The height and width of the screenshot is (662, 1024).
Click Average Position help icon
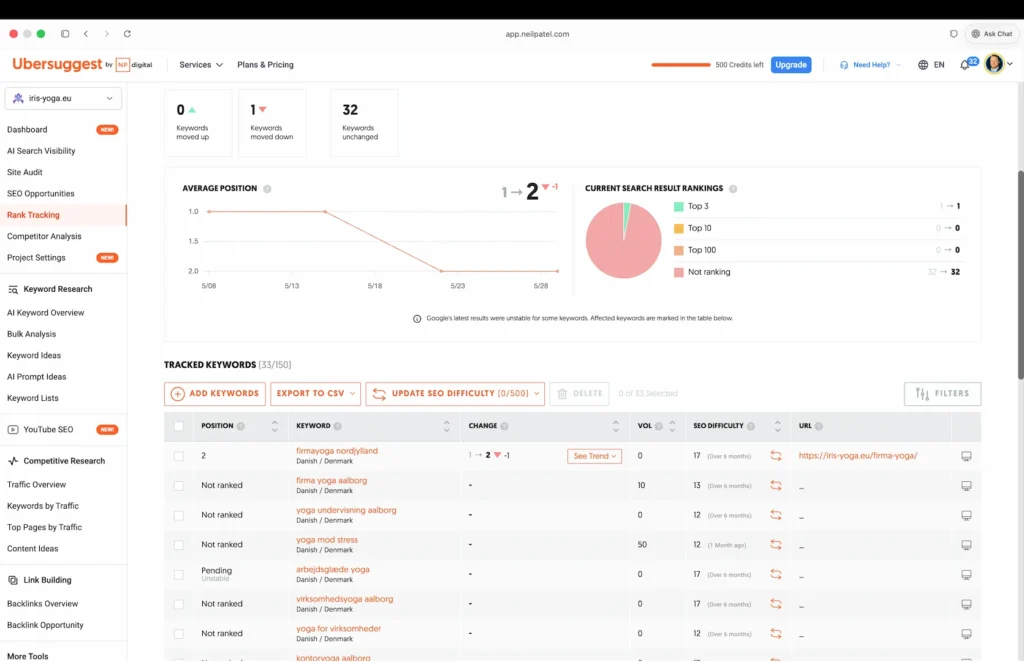267,189
